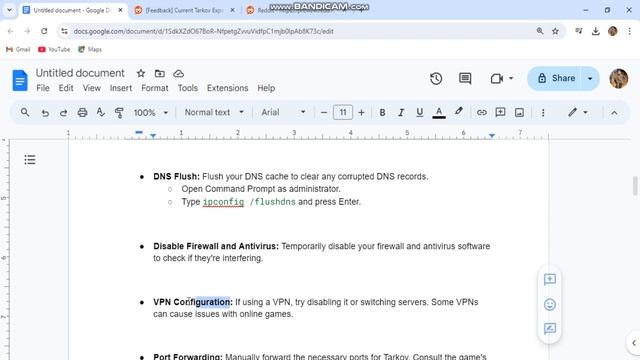Toggle underline formatting

tap(419, 113)
